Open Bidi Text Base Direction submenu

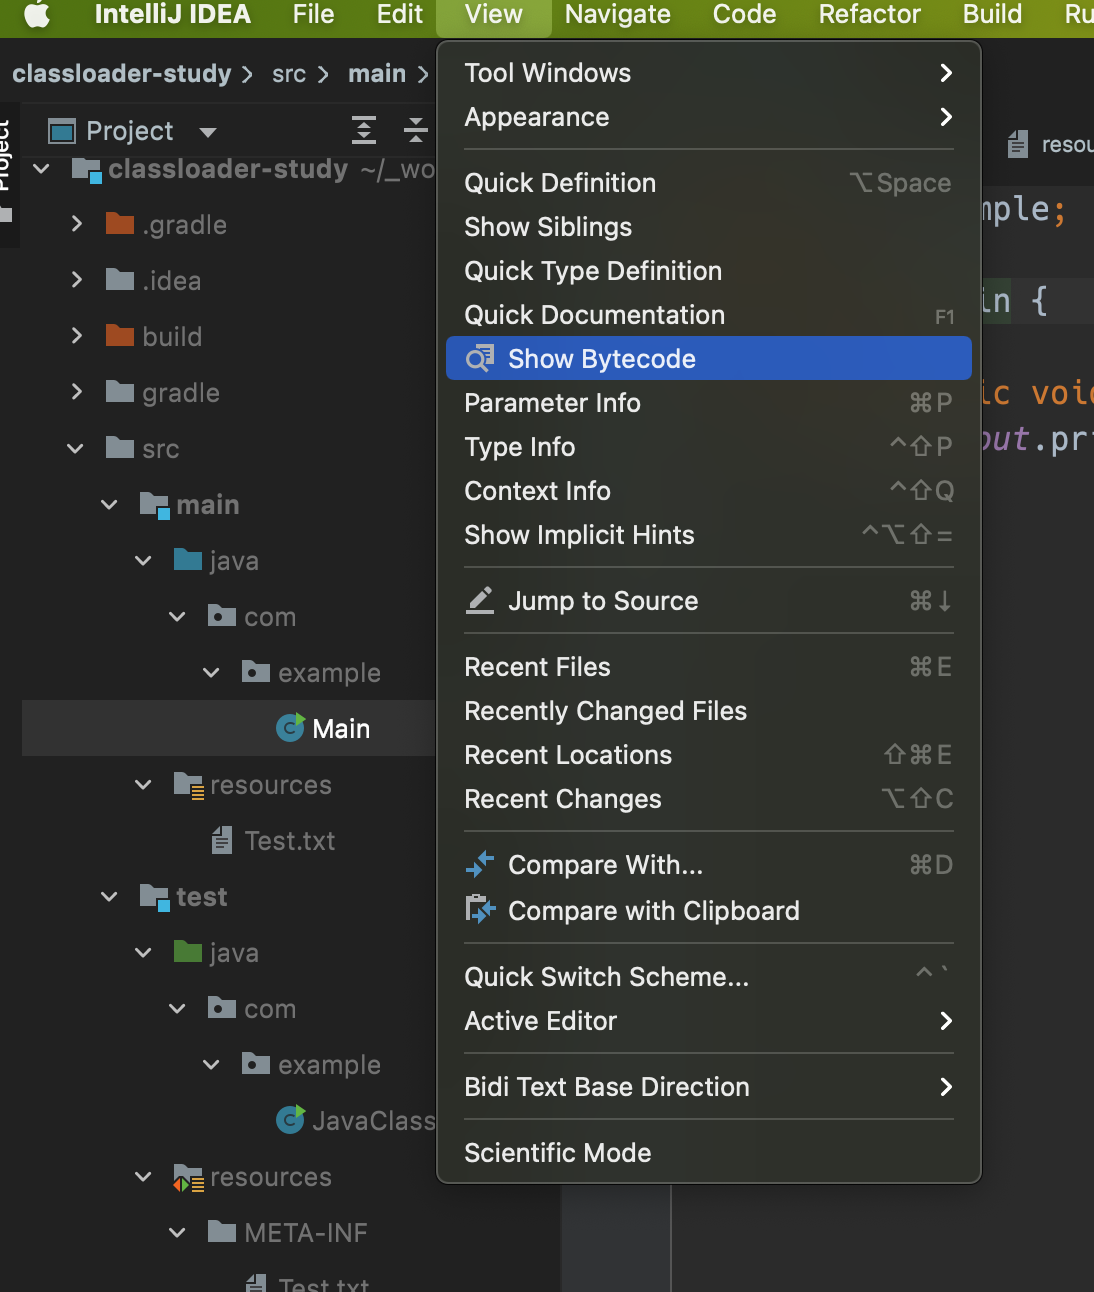708,1087
